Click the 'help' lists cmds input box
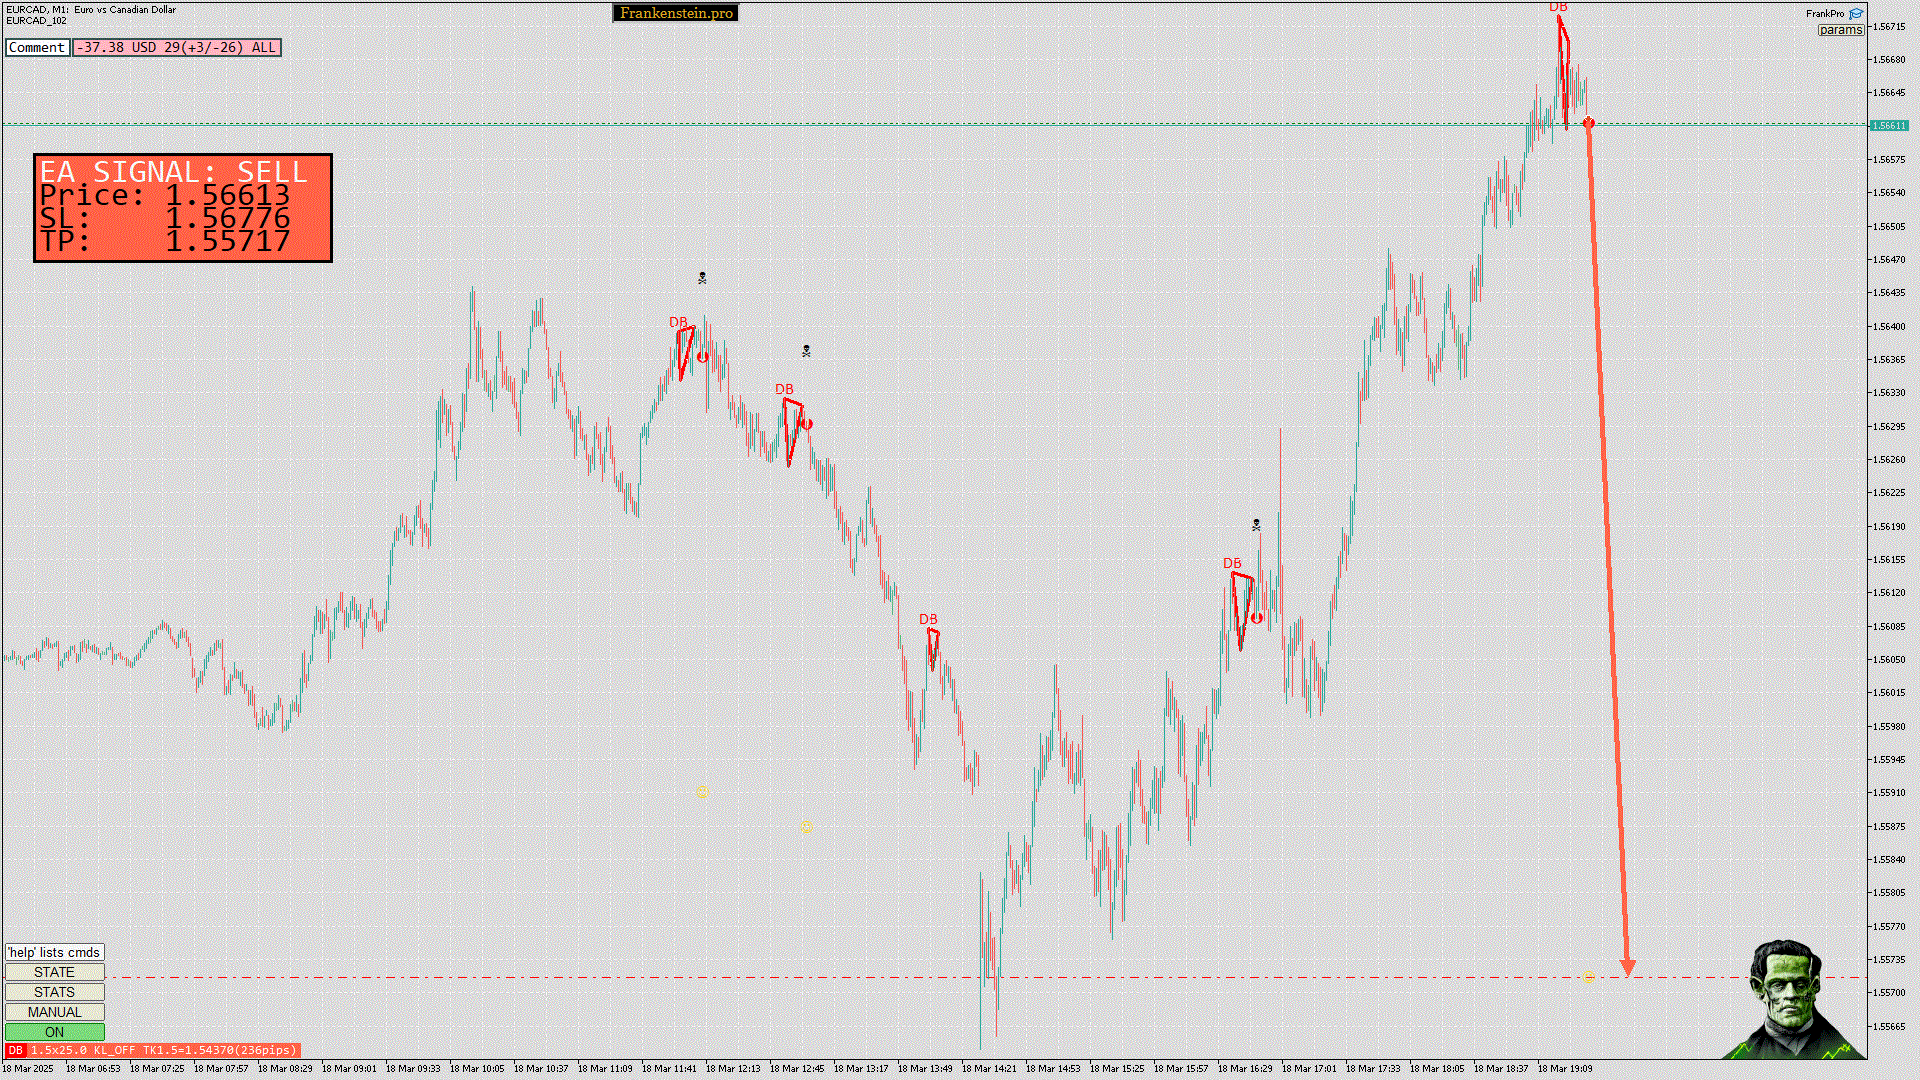The image size is (1920, 1080). click(x=55, y=952)
